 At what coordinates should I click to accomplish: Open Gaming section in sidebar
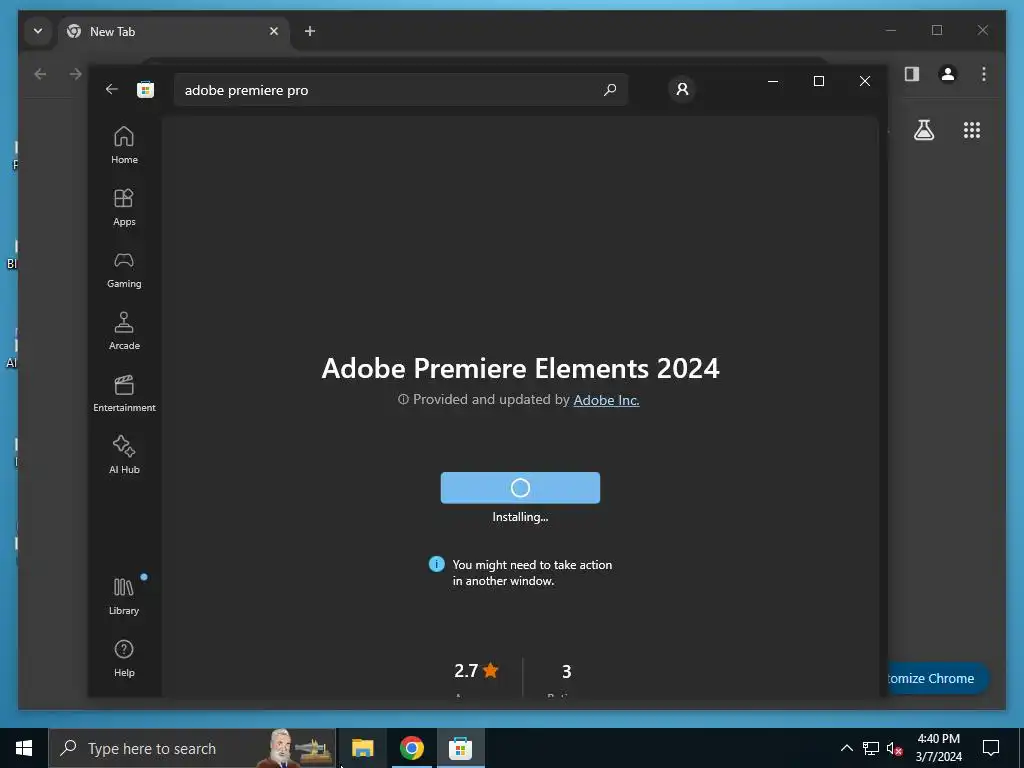click(124, 269)
